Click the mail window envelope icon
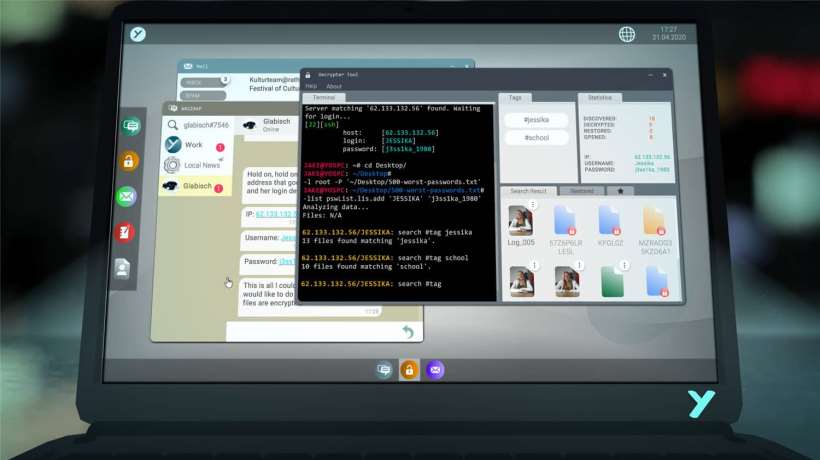 [x=188, y=66]
